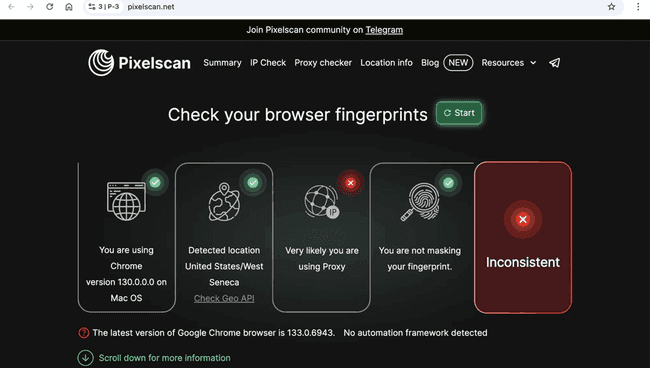Open the Summary nav item
650x368 pixels.
[x=222, y=63]
